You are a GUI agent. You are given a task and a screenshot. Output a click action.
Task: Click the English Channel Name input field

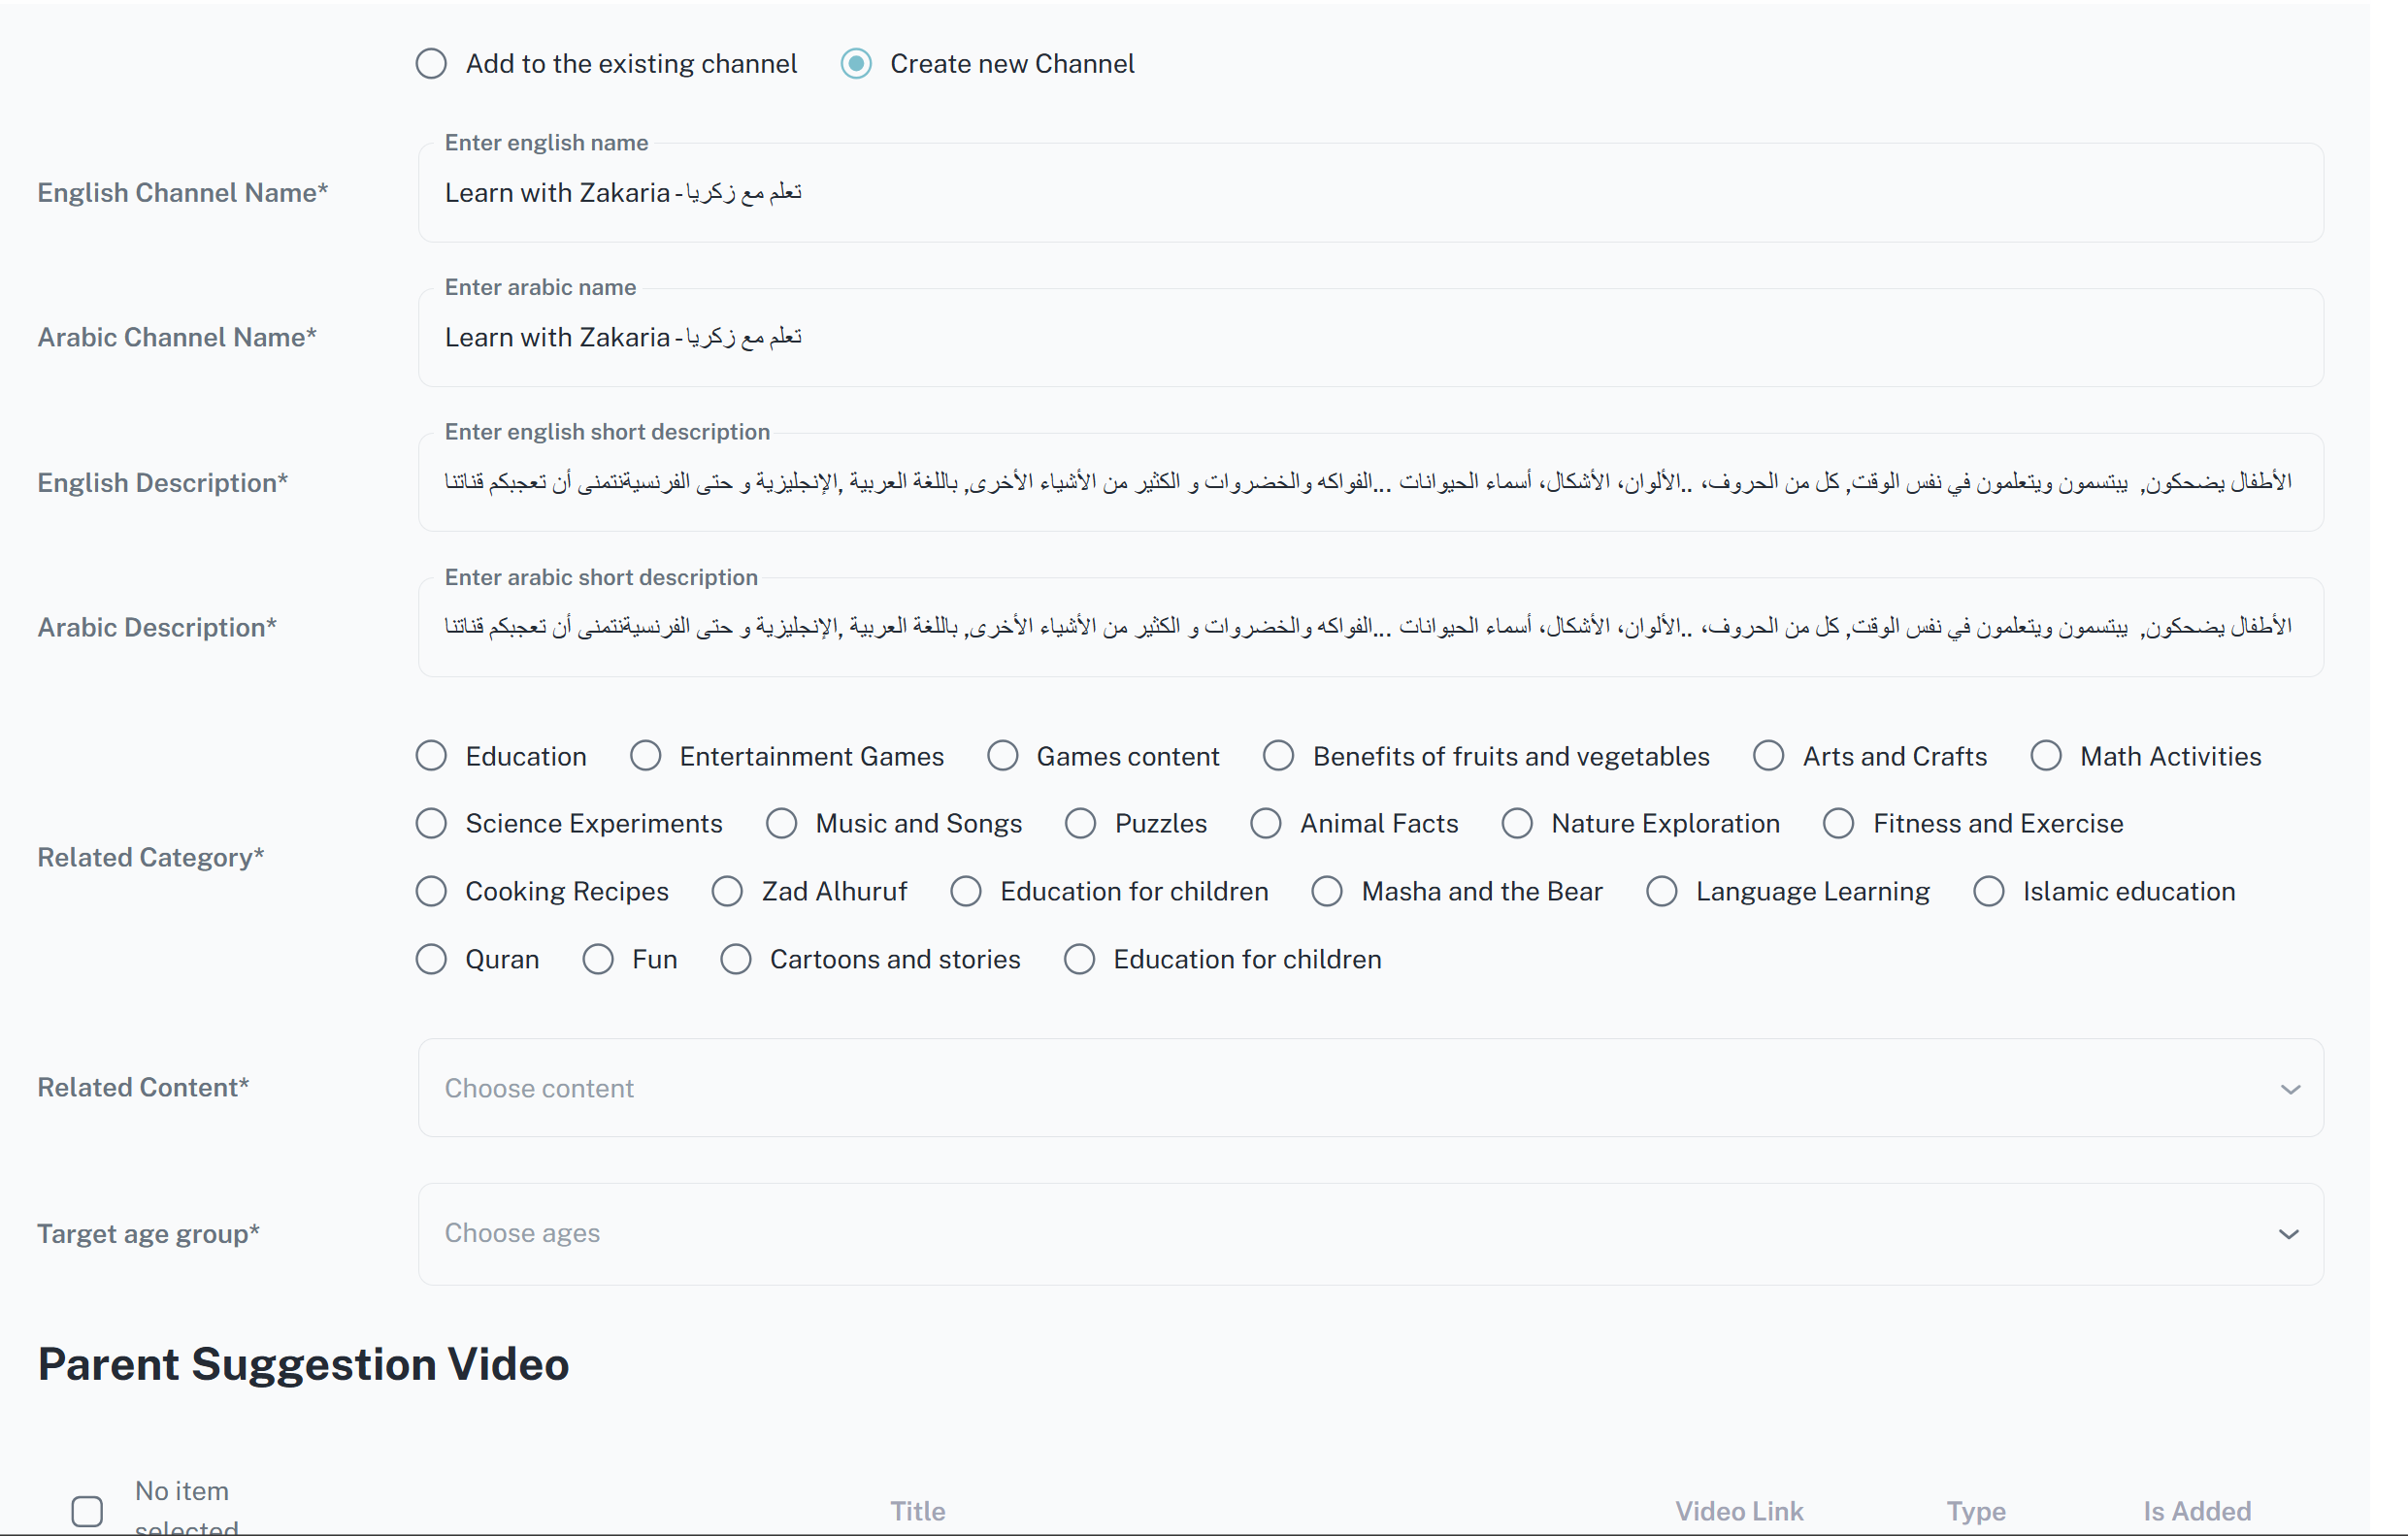[1370, 193]
